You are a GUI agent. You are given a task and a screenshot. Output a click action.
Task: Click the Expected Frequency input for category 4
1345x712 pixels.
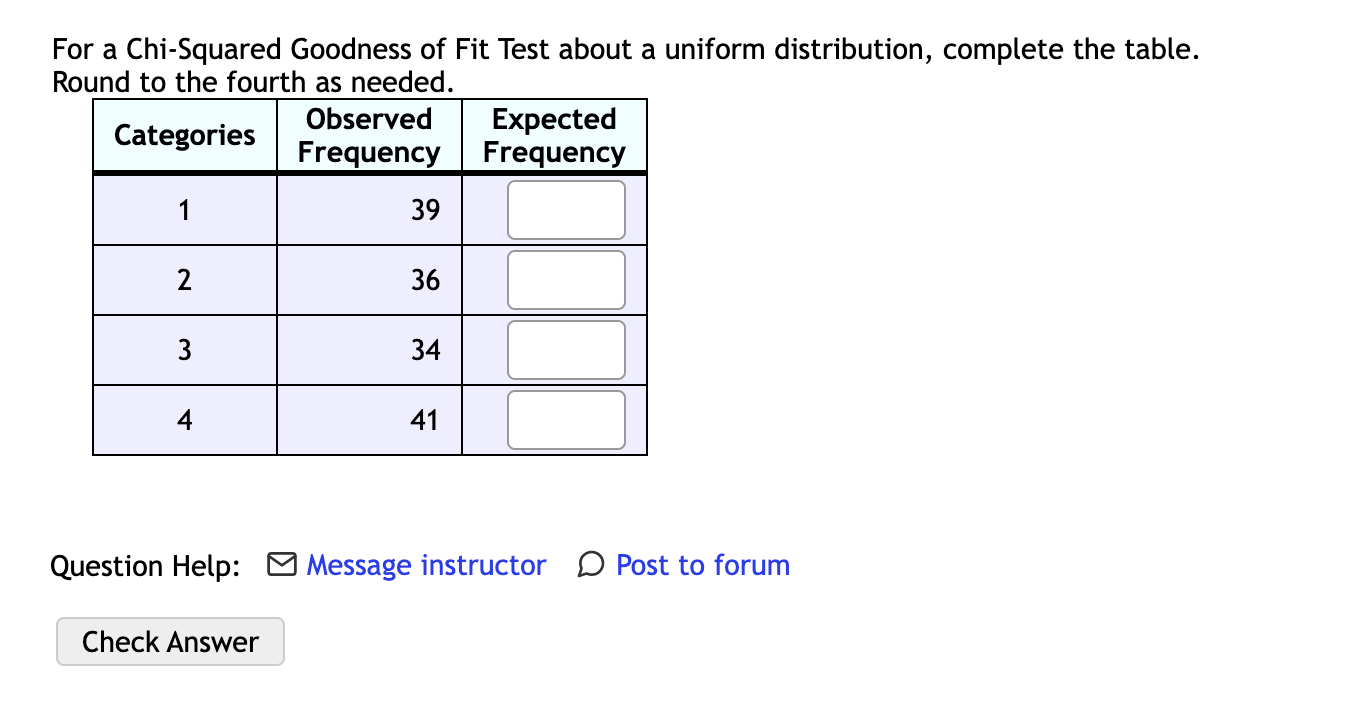(x=566, y=420)
